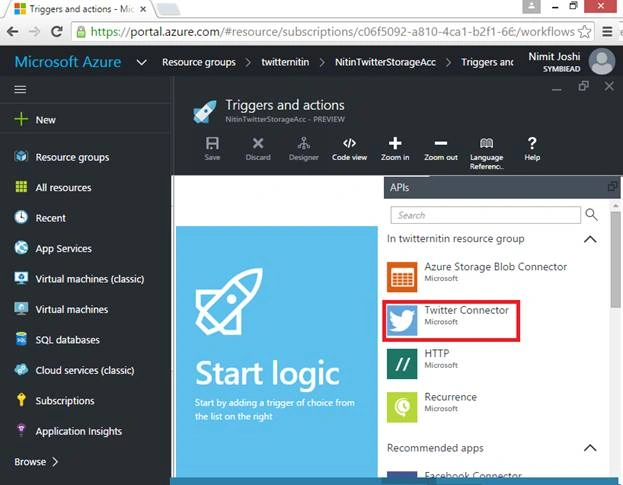Open the Chrome menu icon

coord(607,31)
